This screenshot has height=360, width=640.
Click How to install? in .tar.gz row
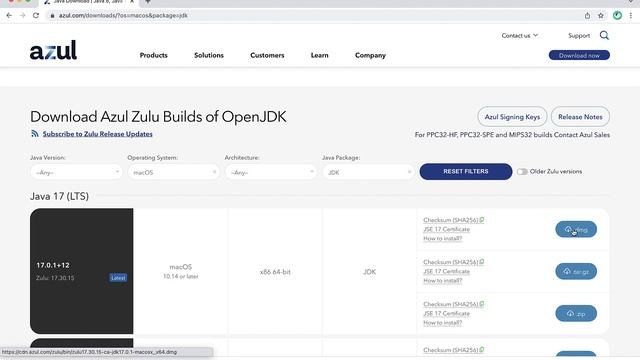point(442,280)
